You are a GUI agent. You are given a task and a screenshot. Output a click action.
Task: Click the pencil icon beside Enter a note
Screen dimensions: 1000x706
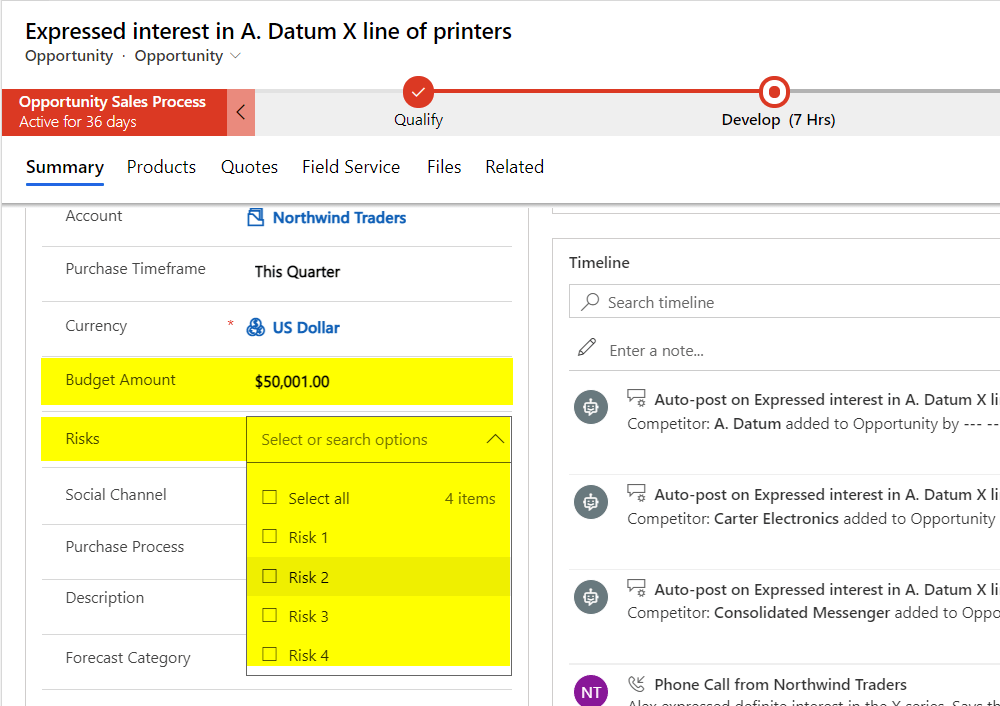588,348
